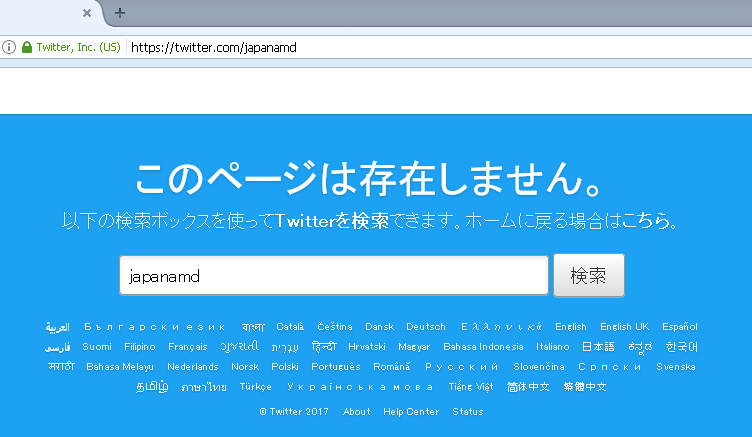Select Hrvatski language

(x=367, y=346)
